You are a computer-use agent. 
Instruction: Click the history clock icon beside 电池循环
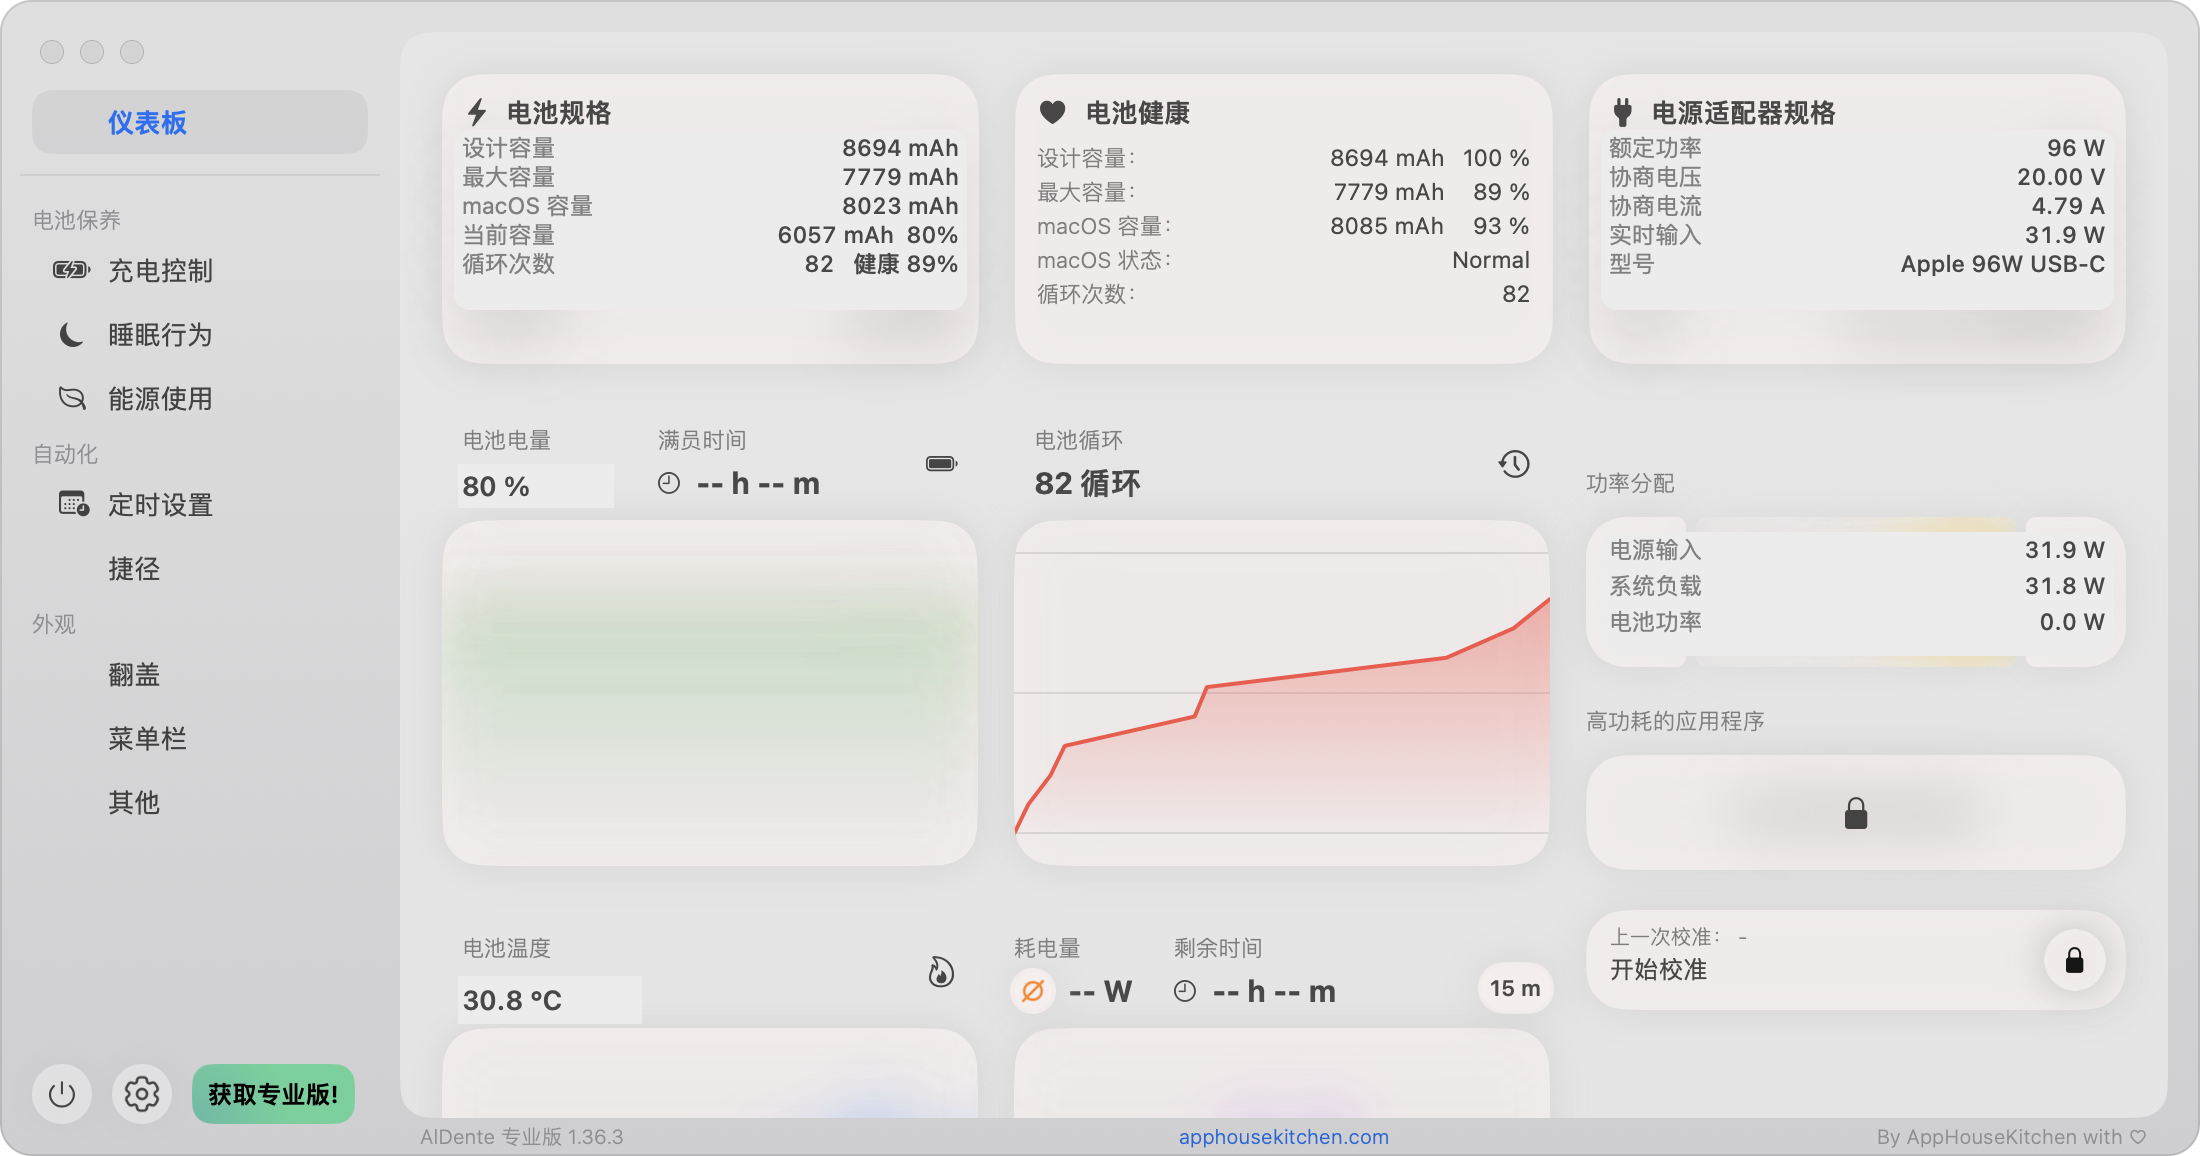point(1515,464)
